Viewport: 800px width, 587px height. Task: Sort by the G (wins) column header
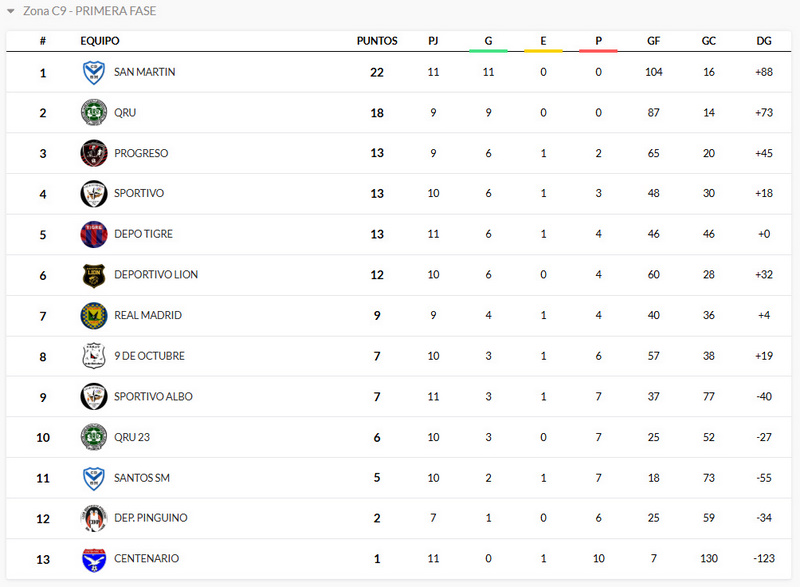point(488,41)
